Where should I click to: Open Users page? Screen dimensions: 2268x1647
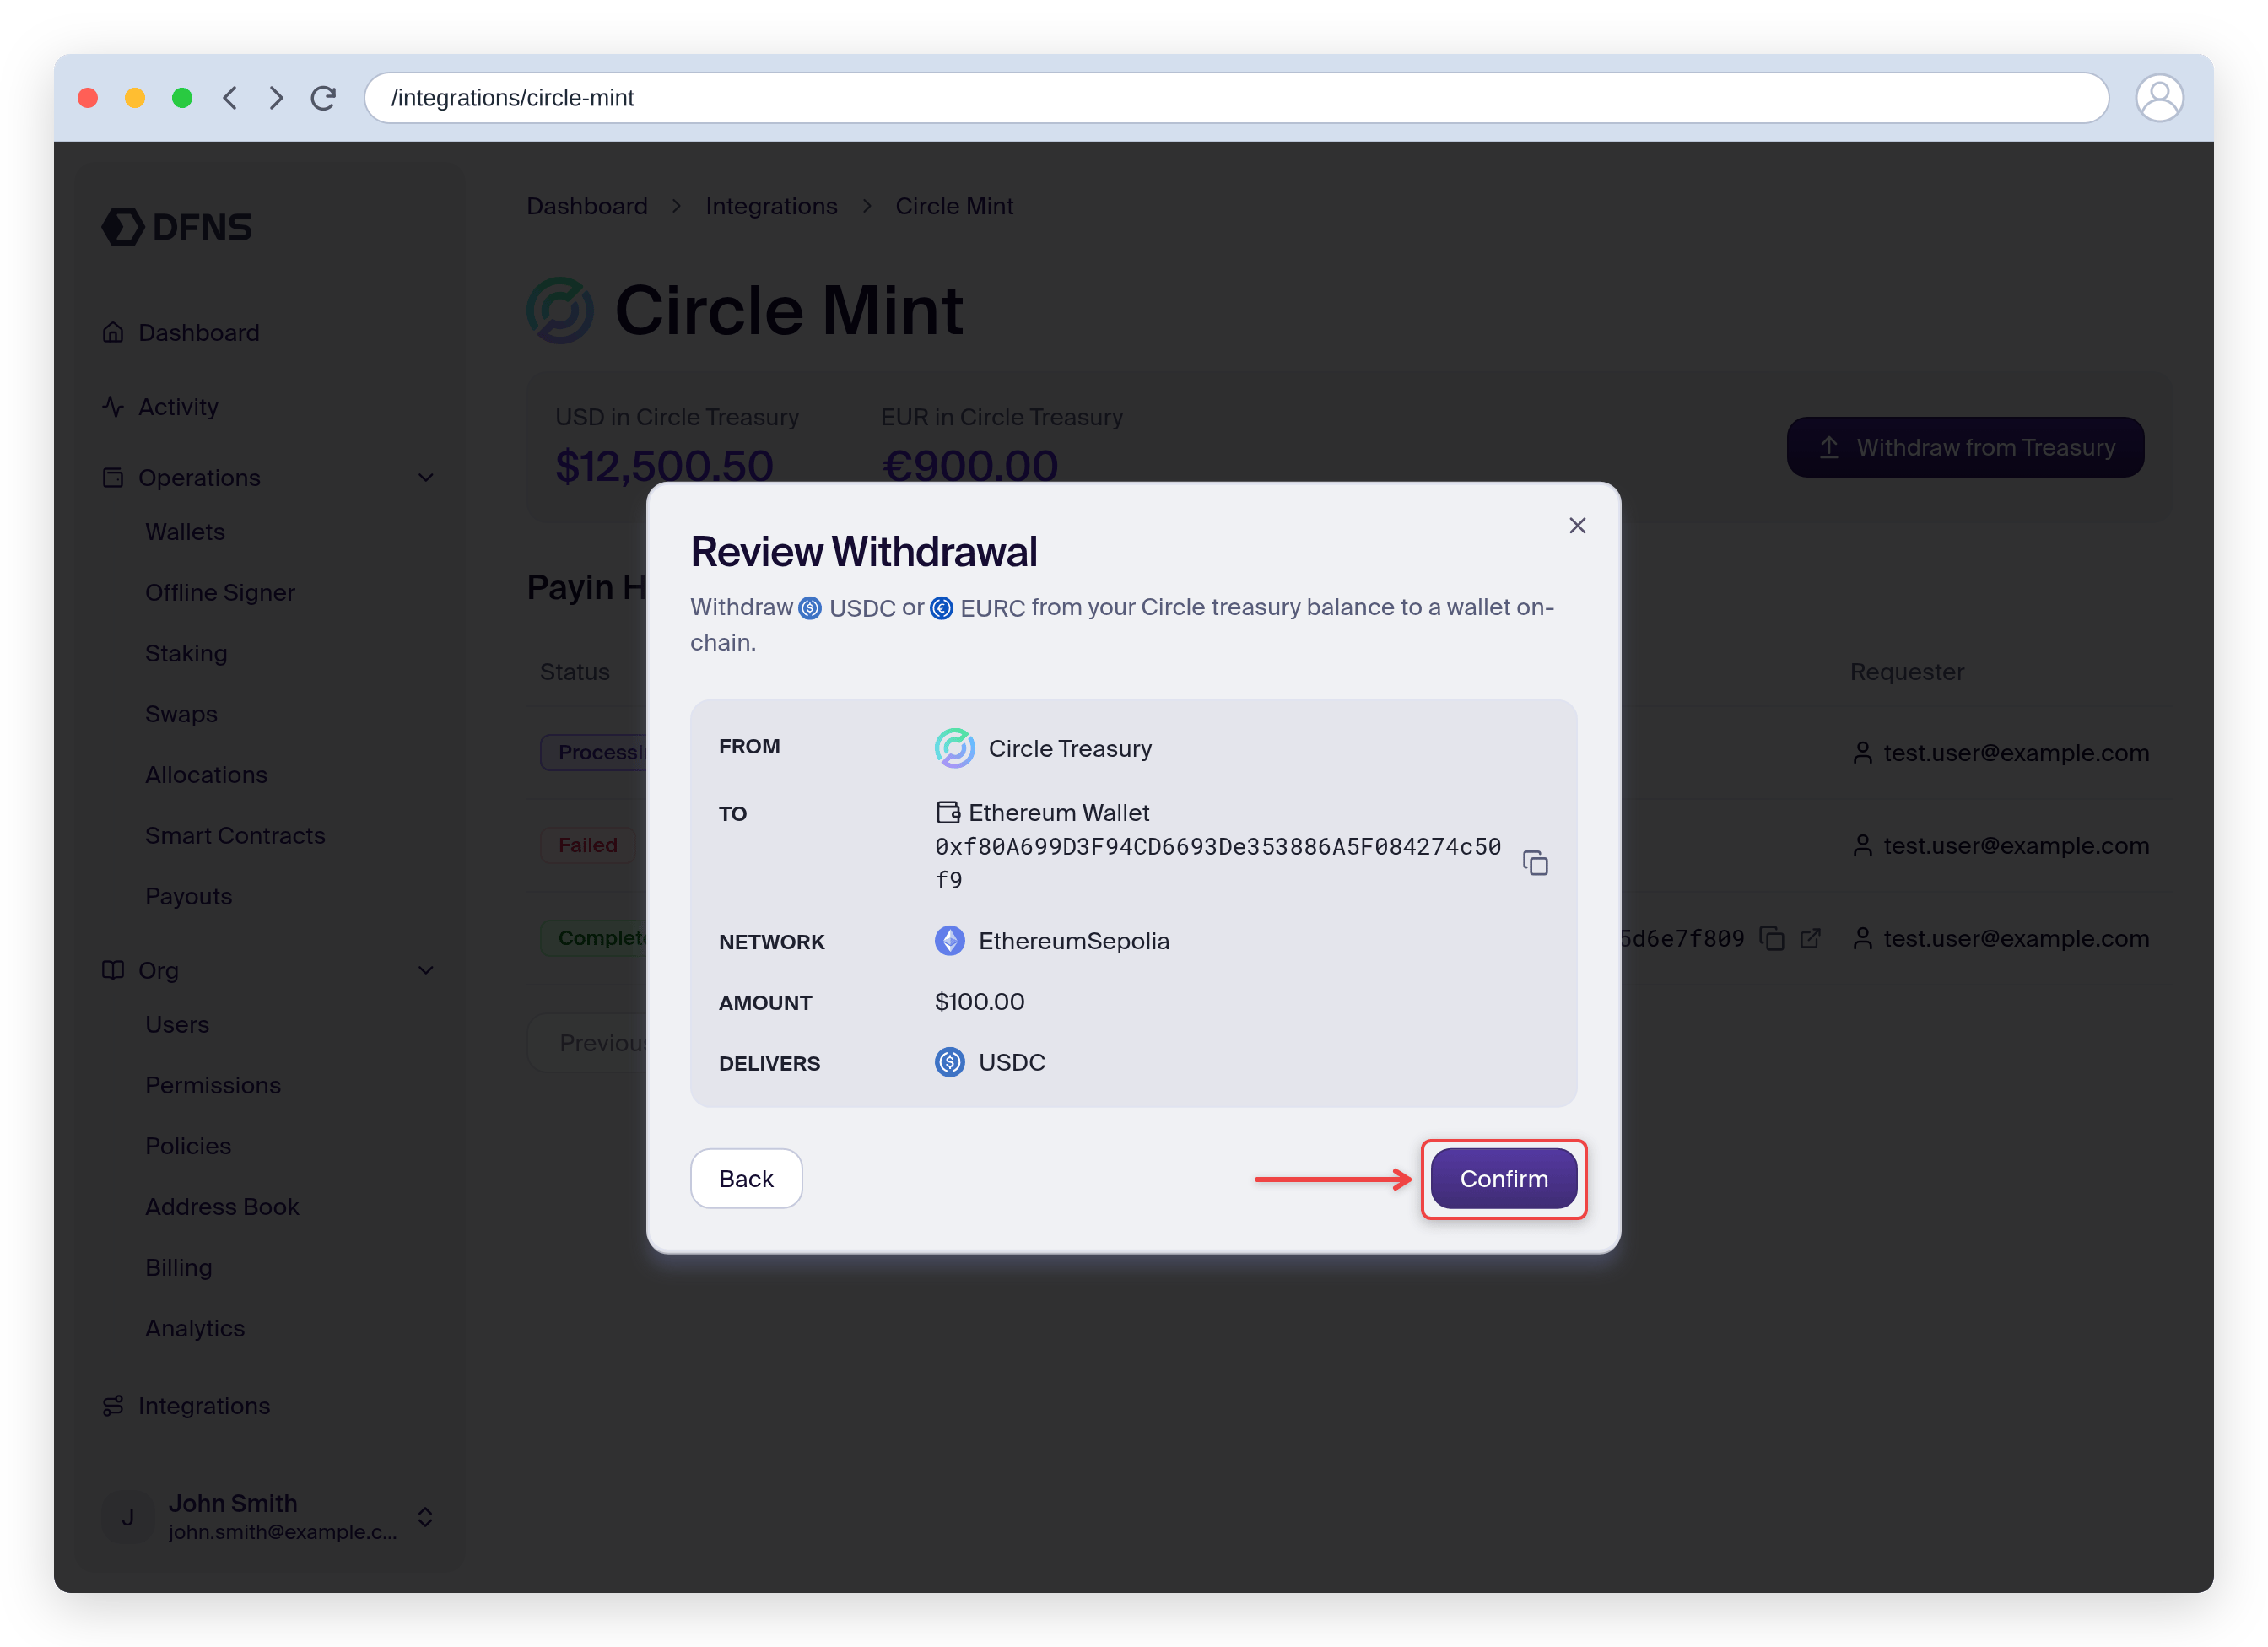[x=177, y=1025]
